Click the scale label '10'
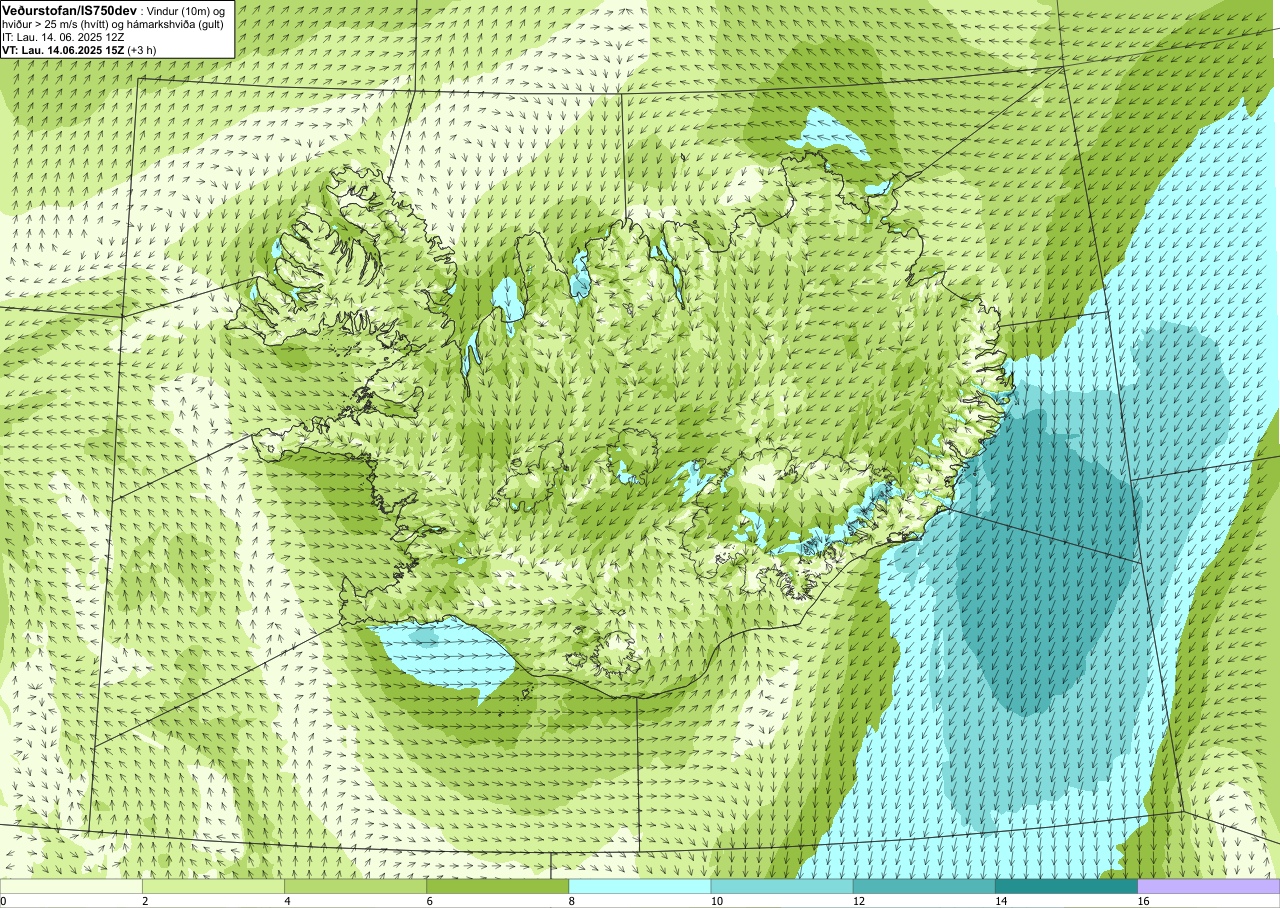 (x=716, y=901)
